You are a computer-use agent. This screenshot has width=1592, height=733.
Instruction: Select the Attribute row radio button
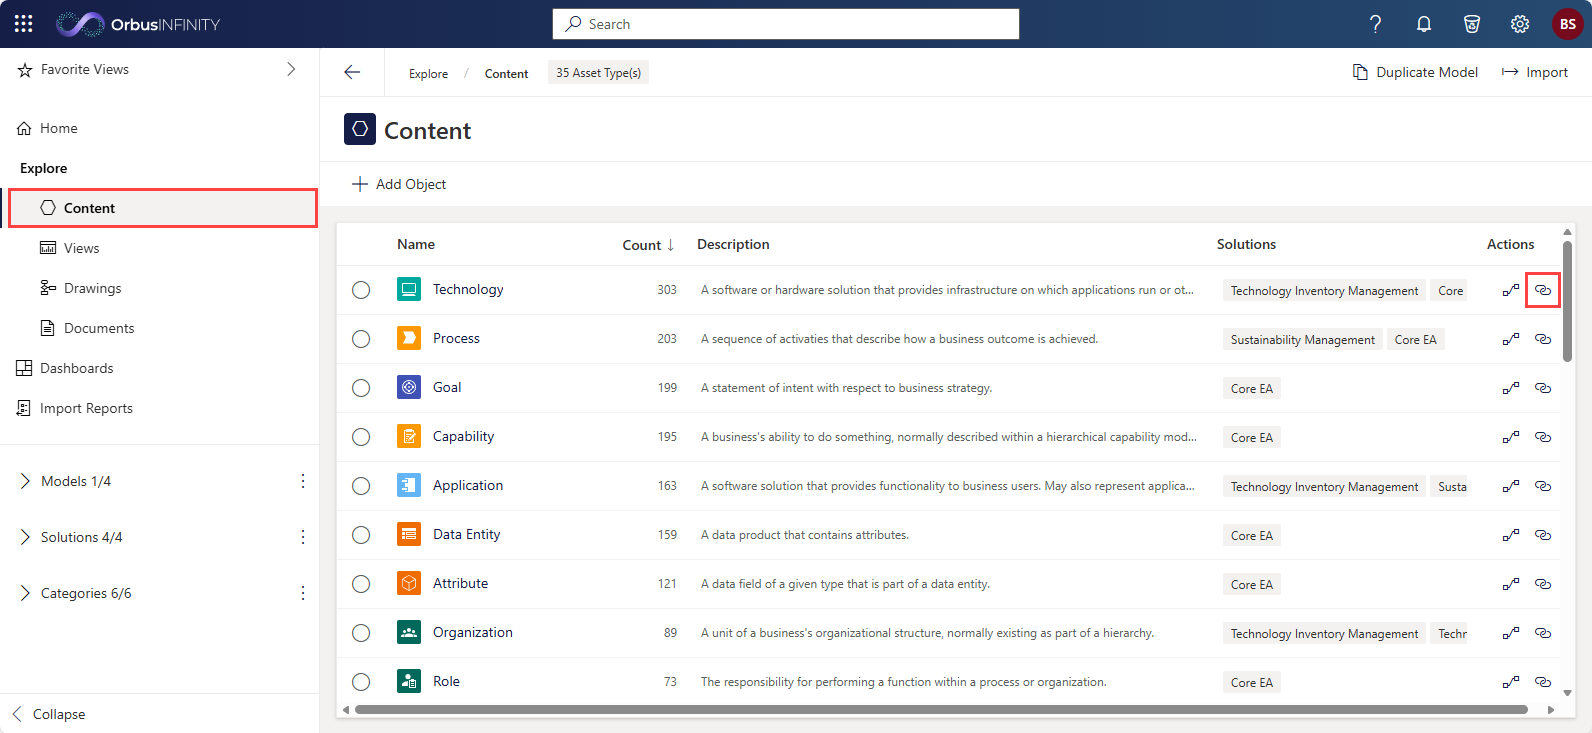(361, 584)
